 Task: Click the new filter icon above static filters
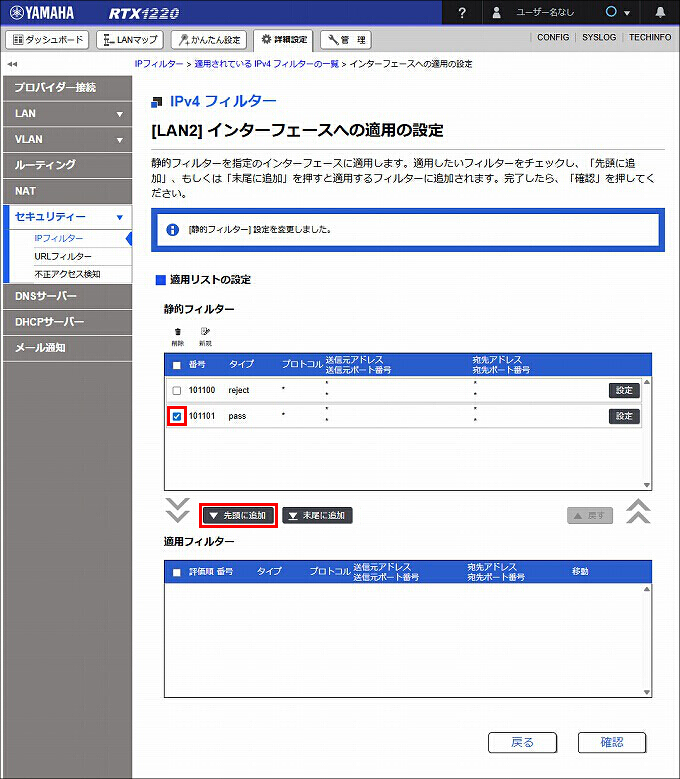point(205,336)
